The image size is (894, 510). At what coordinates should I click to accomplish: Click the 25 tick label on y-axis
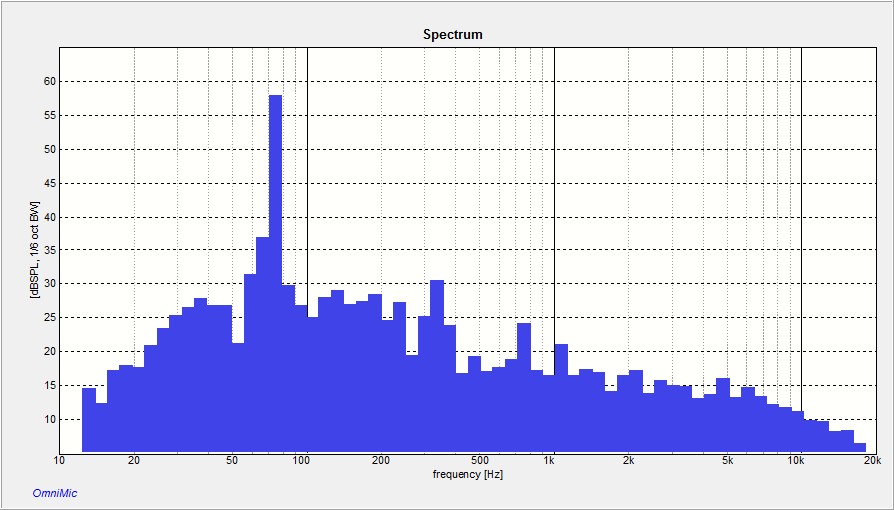pos(50,318)
